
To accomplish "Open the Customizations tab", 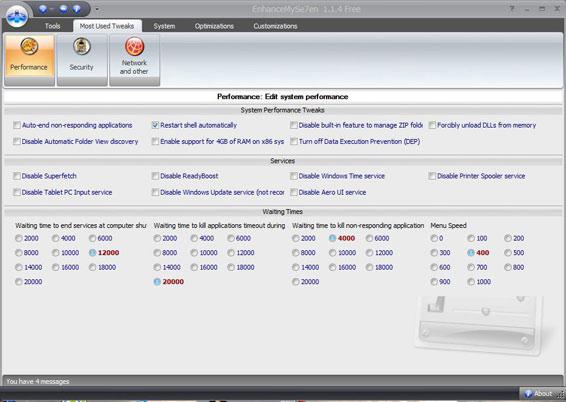I will pos(275,26).
